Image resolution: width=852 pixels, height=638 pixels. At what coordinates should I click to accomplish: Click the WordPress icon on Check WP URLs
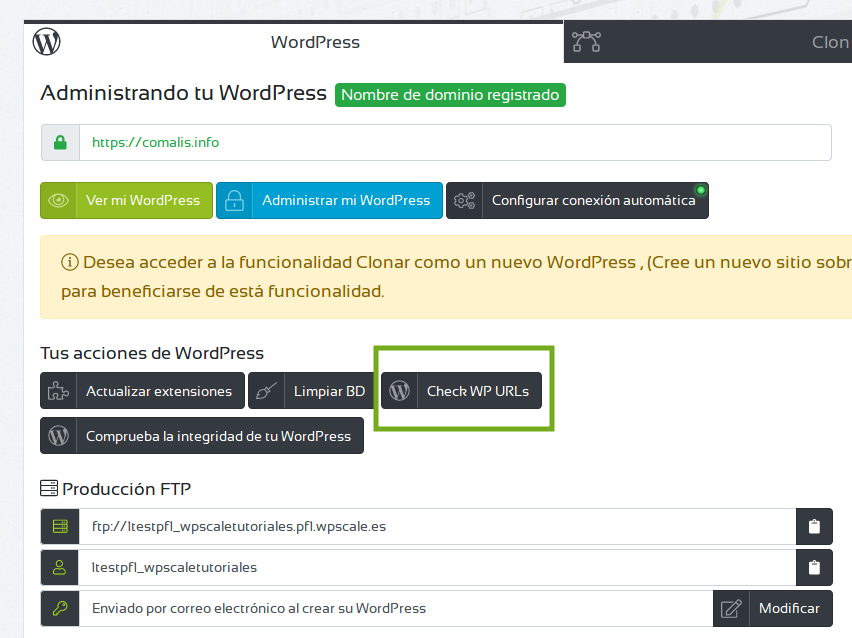(x=399, y=391)
